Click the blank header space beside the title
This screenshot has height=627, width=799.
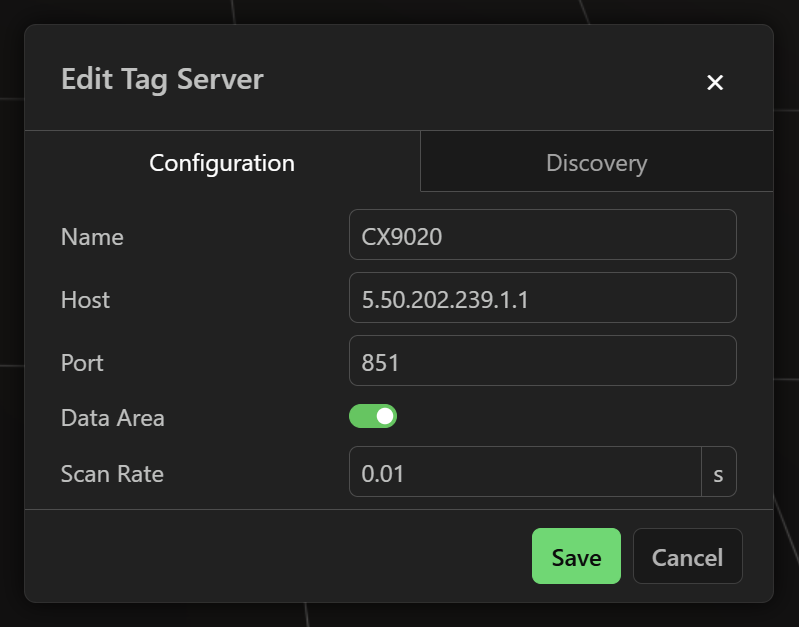480,80
